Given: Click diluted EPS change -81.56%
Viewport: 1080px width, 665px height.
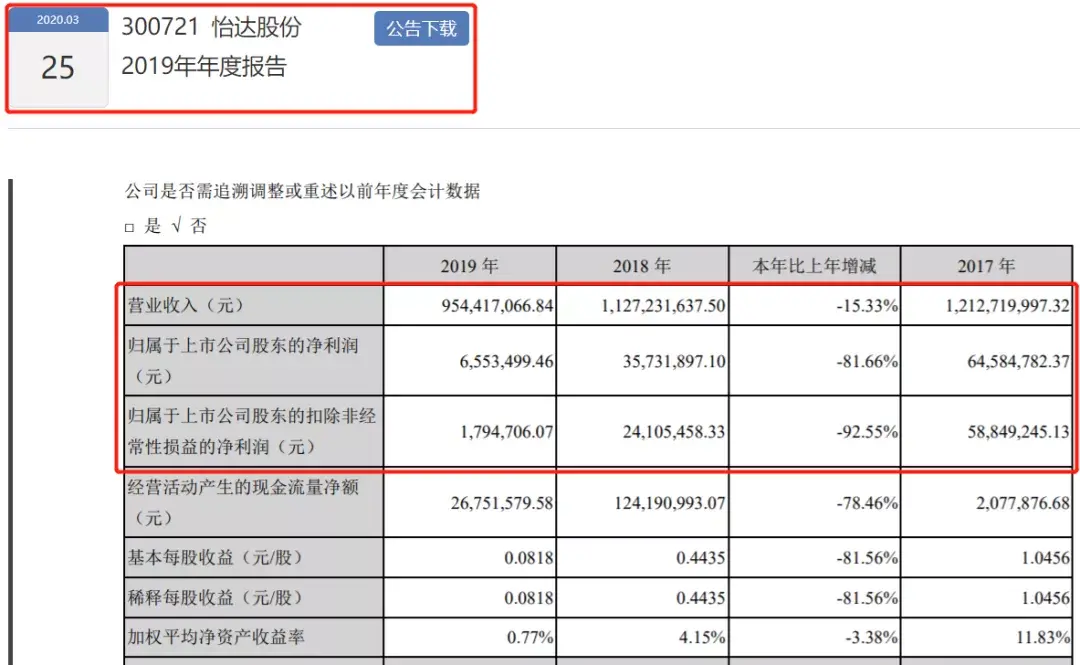Looking at the screenshot, I should [814, 597].
